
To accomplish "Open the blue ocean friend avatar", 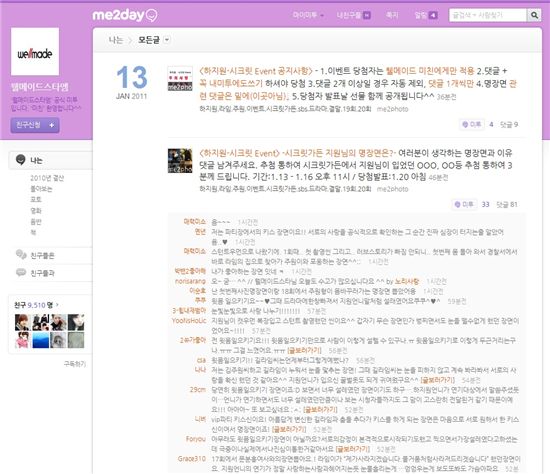I will point(41,340).
